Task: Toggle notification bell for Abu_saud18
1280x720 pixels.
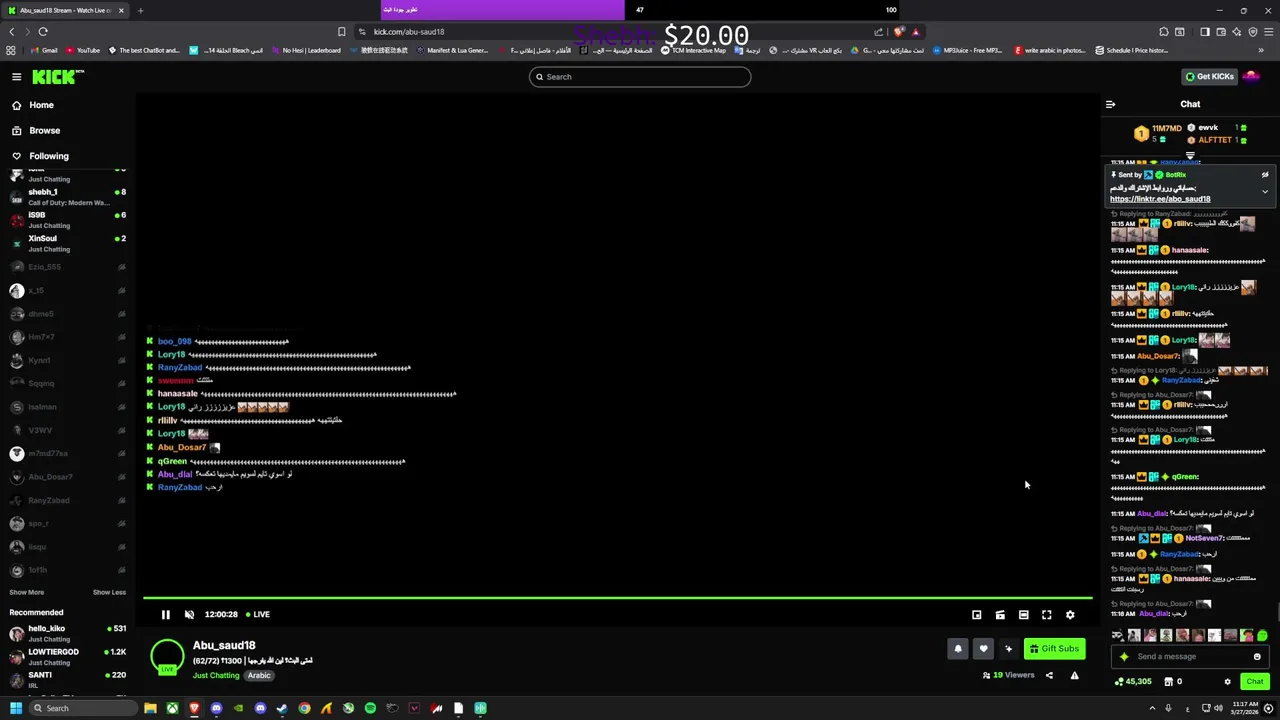Action: click(x=958, y=649)
